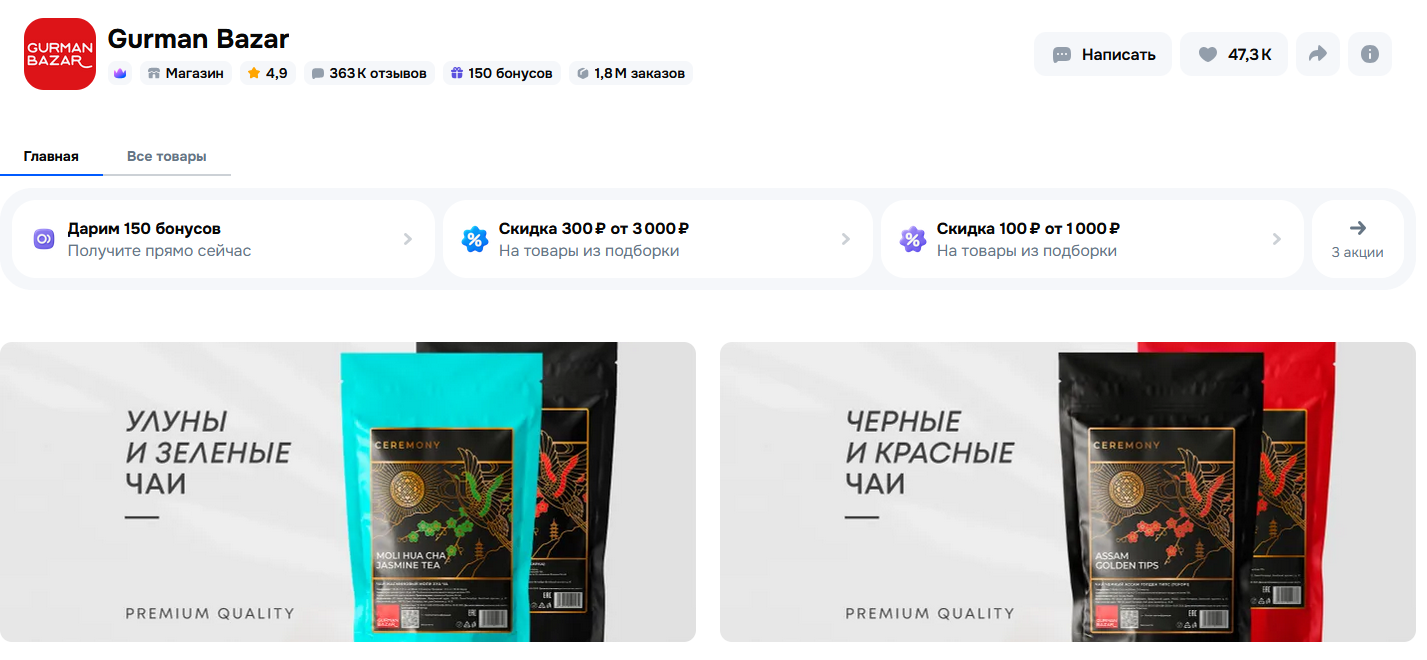Switch to the Все товары tab
1427x660 pixels.
coord(167,157)
